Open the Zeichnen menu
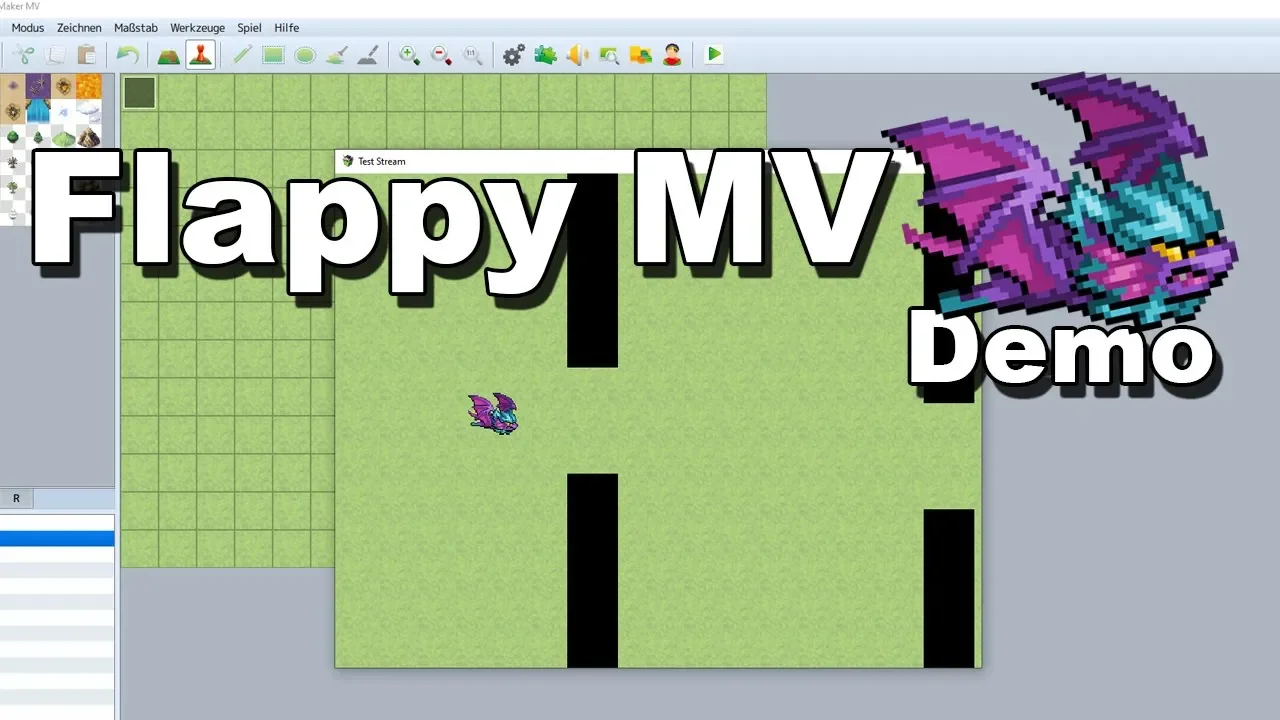This screenshot has width=1280, height=720. pyautogui.click(x=79, y=28)
